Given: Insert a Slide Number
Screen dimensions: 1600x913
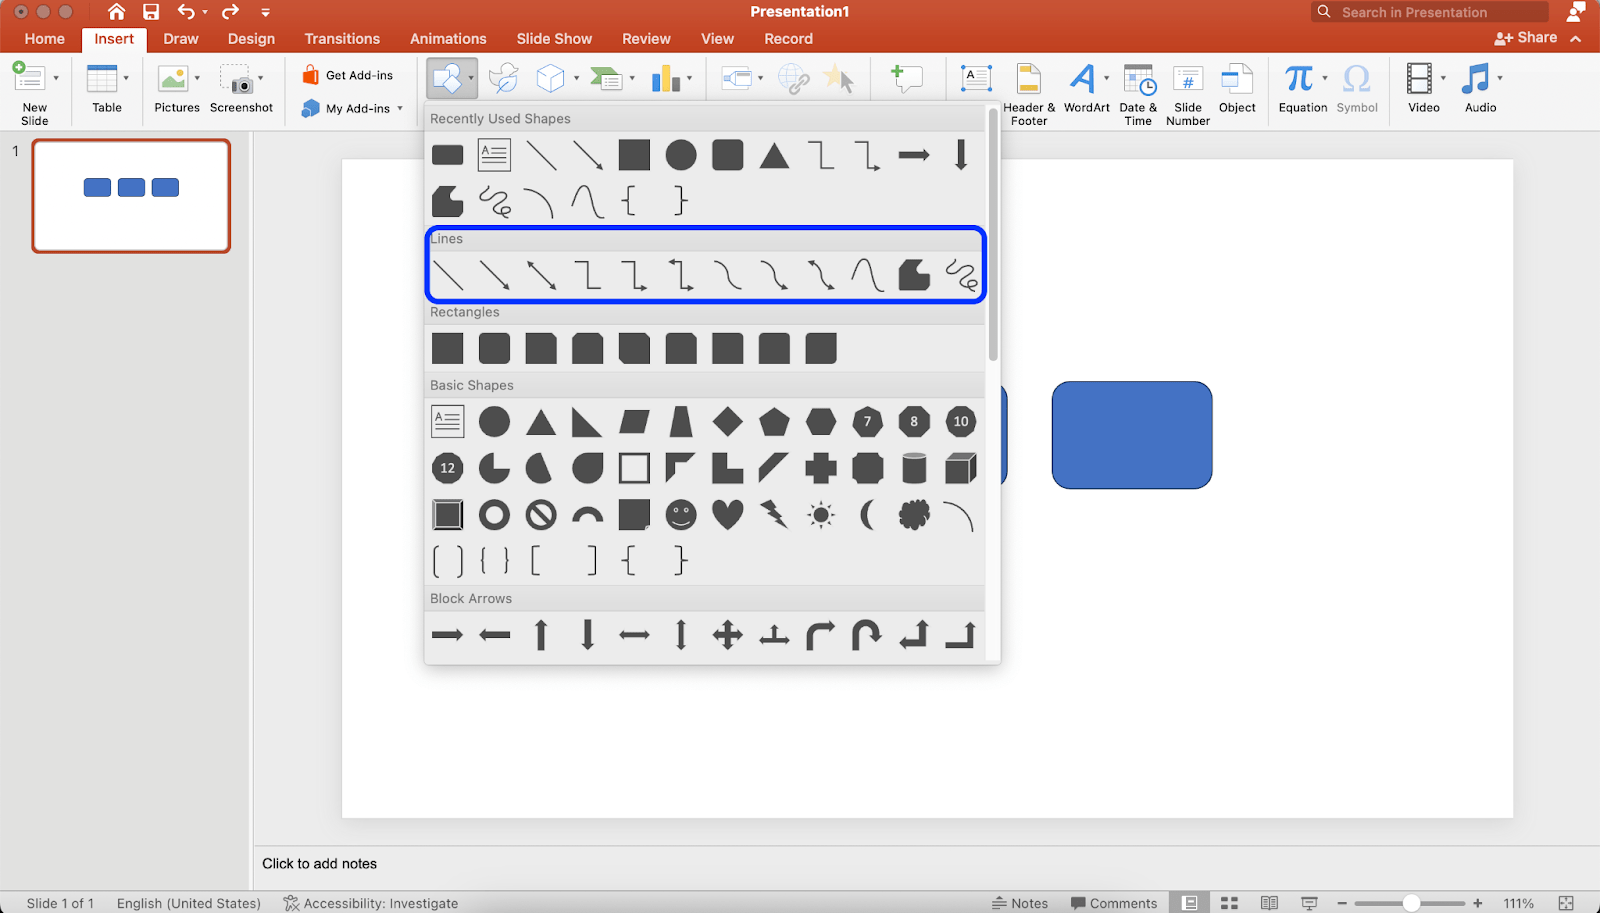Looking at the screenshot, I should tap(1187, 90).
